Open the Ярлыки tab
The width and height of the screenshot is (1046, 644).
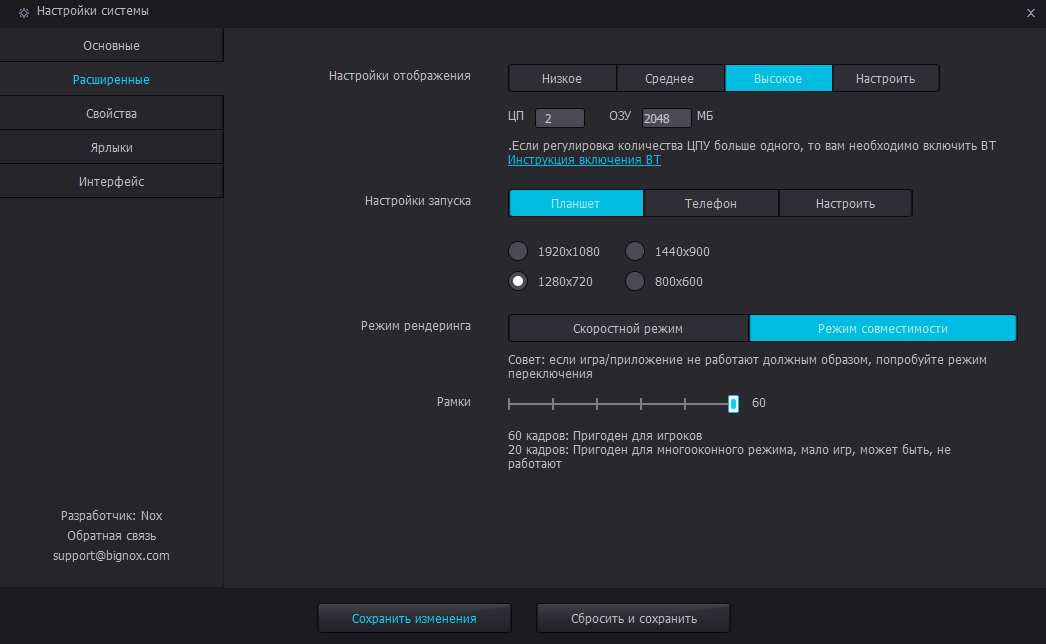click(111, 148)
